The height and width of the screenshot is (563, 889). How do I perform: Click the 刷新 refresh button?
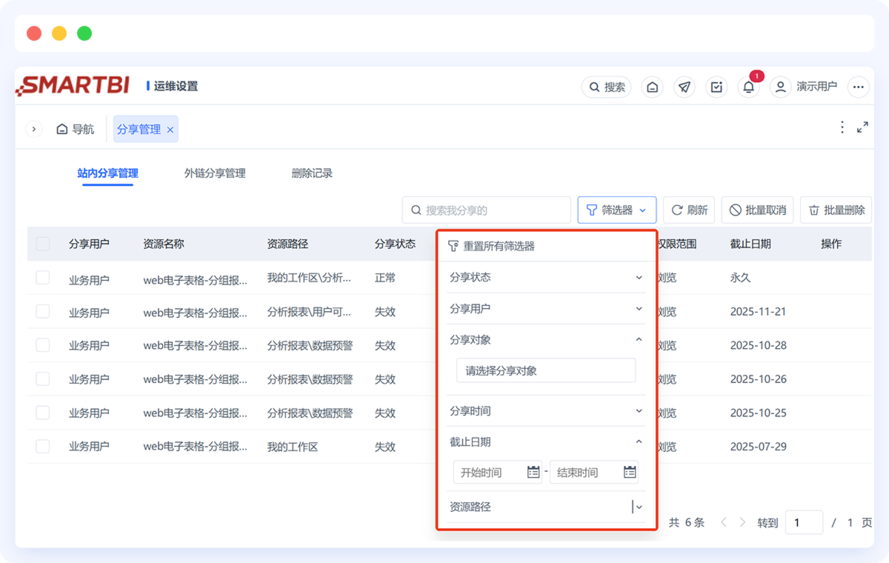click(689, 210)
